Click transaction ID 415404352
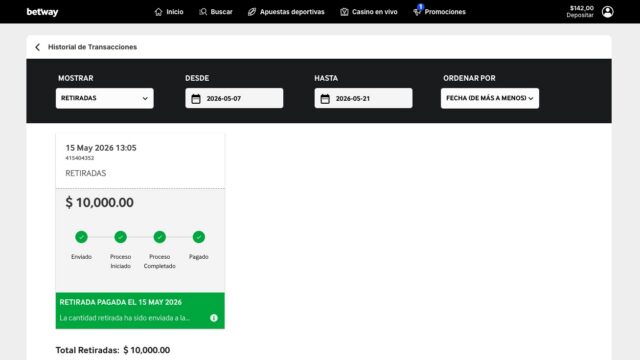This screenshot has width=640, height=360. 80,158
